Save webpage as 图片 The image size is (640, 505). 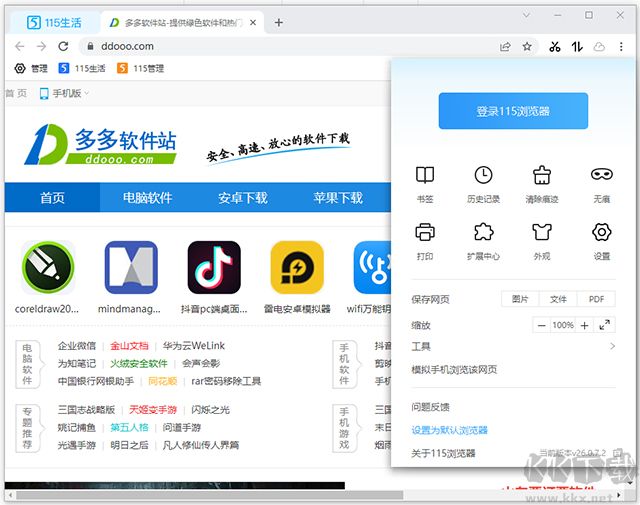click(520, 299)
